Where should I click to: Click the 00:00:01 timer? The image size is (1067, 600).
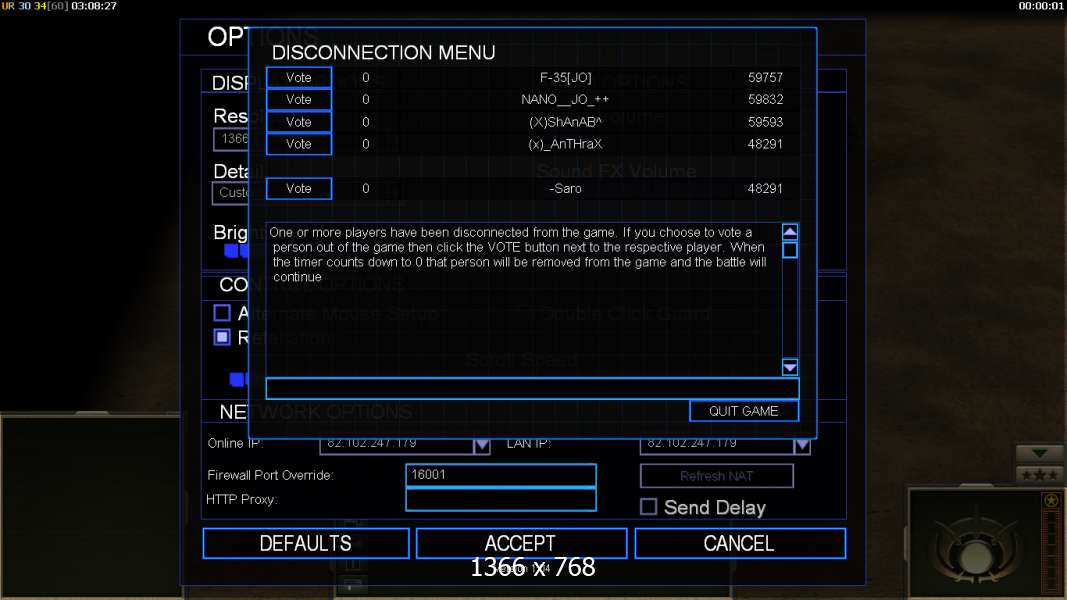click(x=1040, y=6)
